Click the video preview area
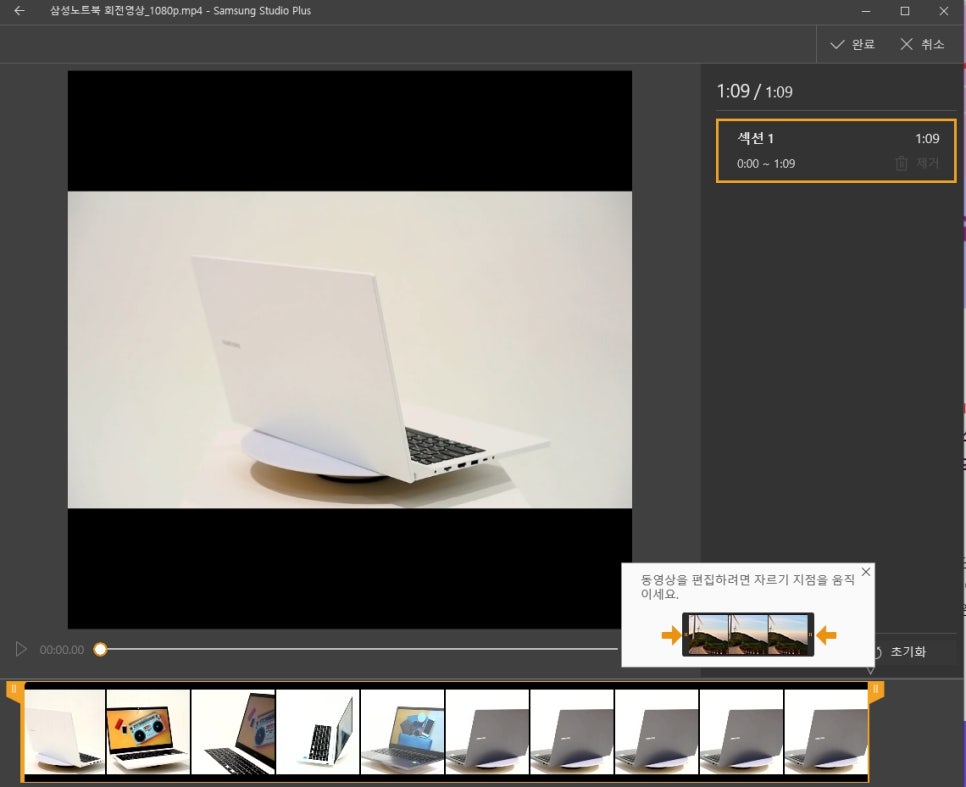Viewport: 966px width, 787px height. tap(350, 350)
